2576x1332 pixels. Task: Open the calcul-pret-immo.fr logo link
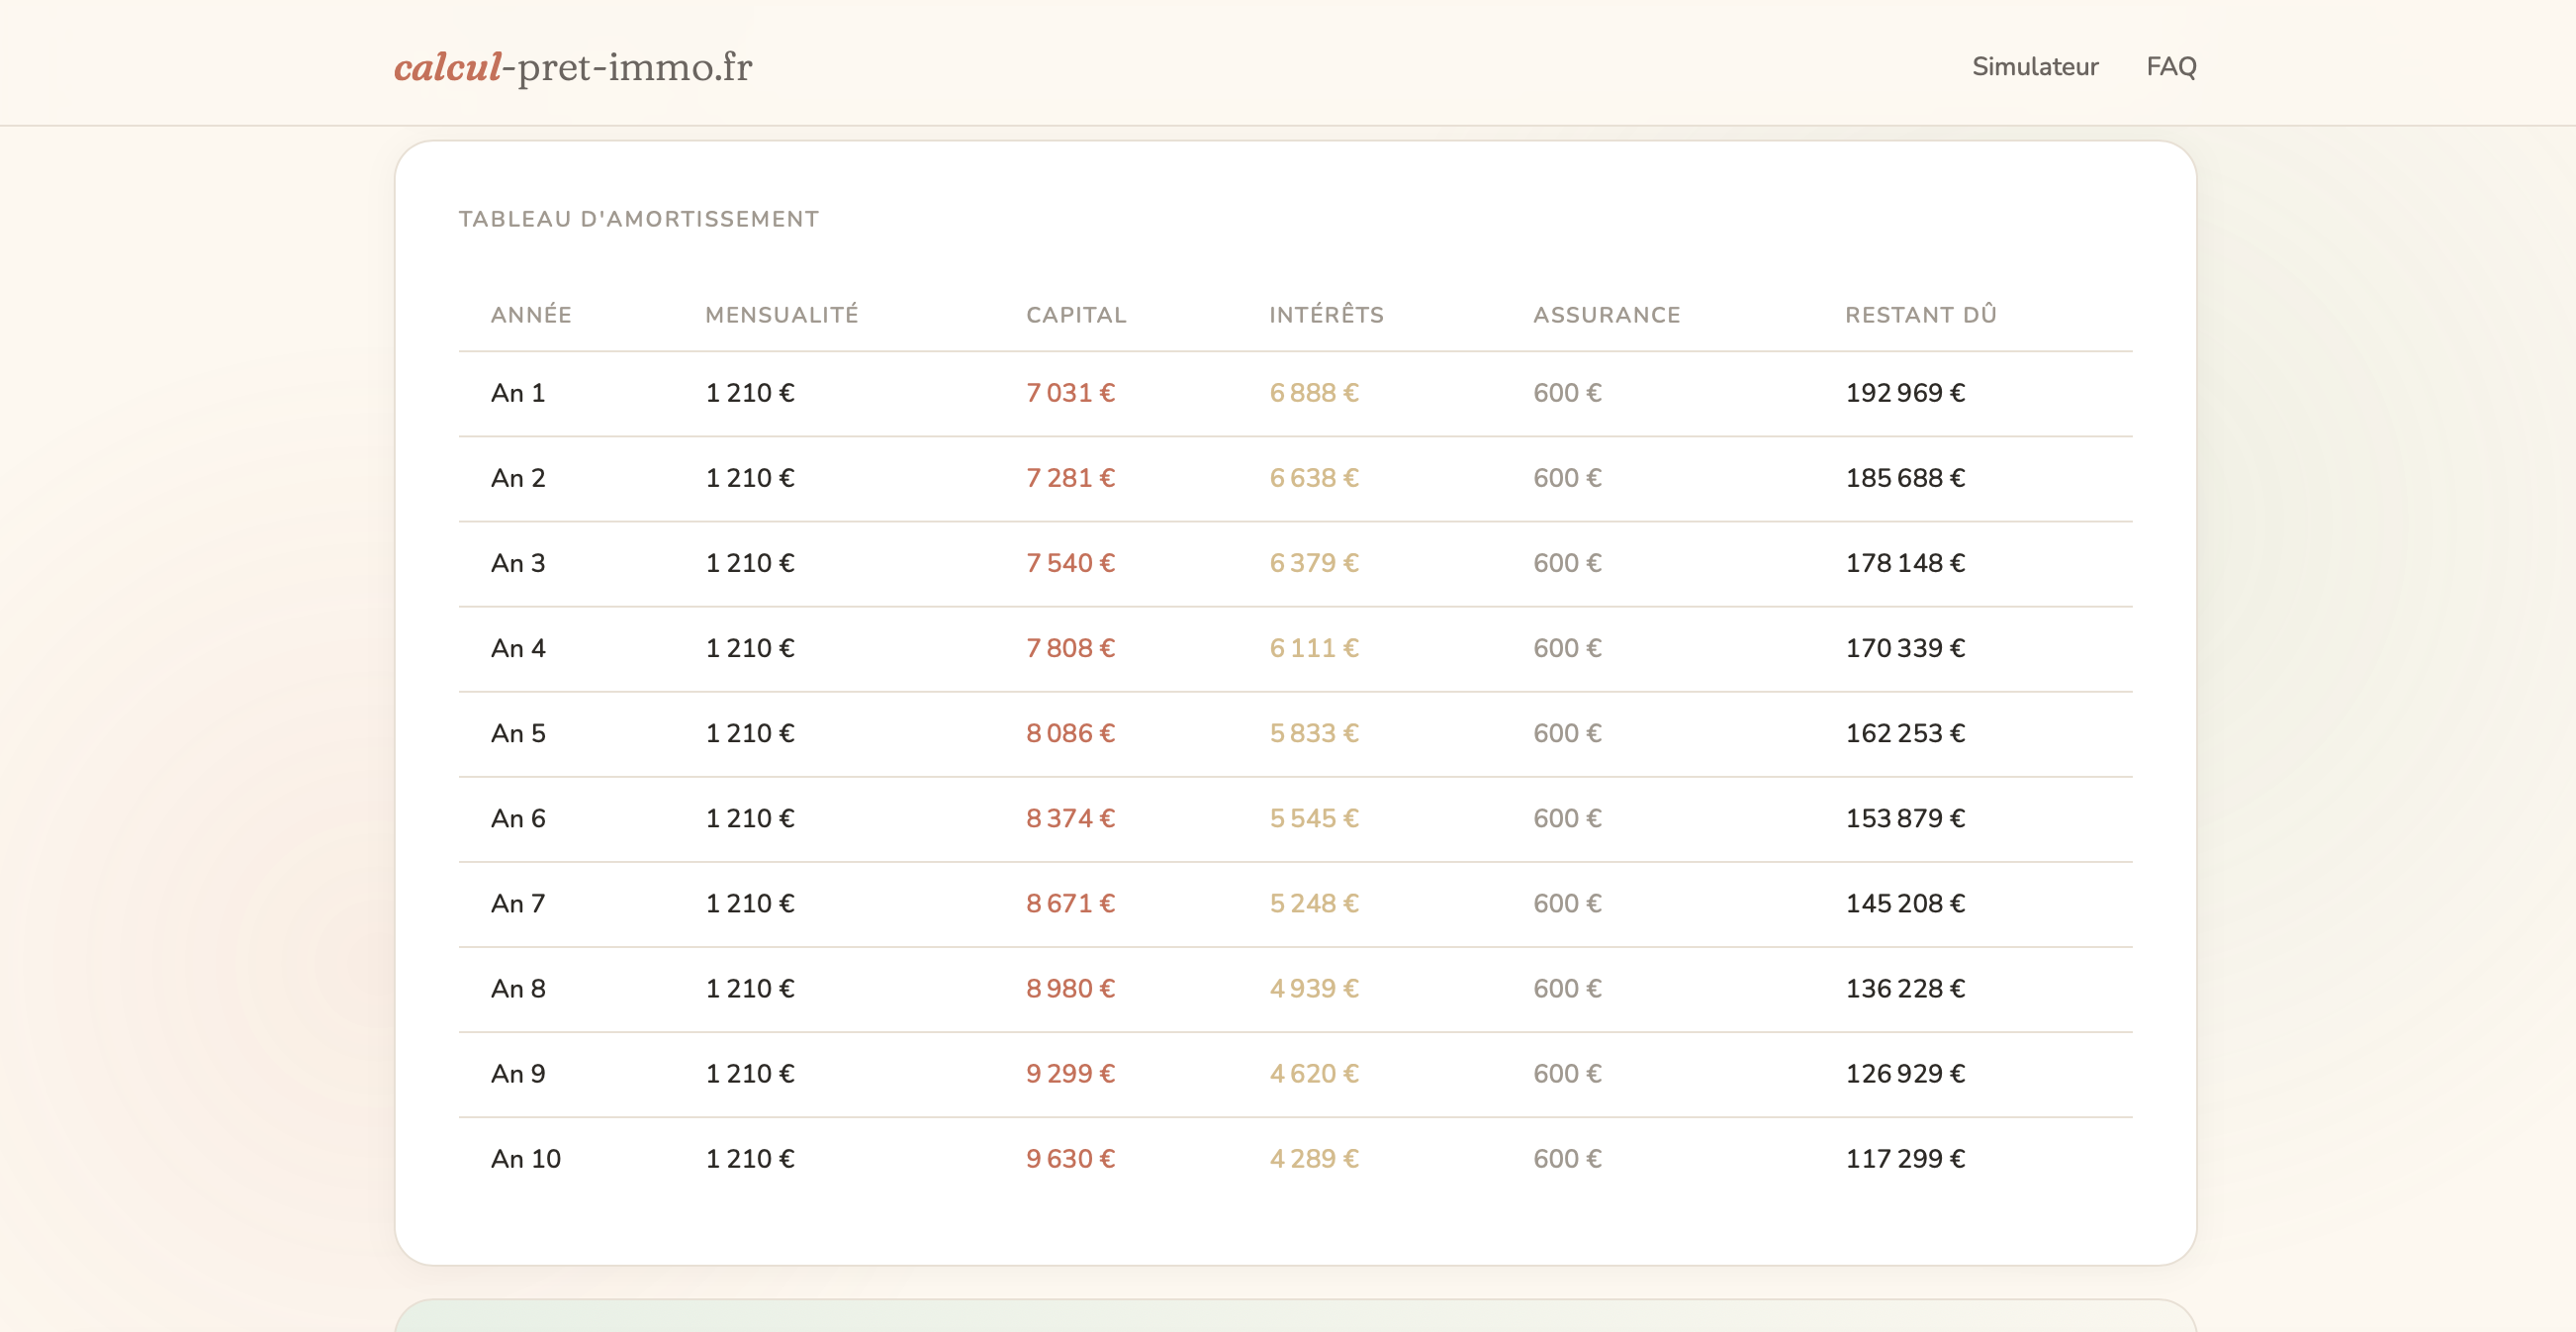pos(573,67)
